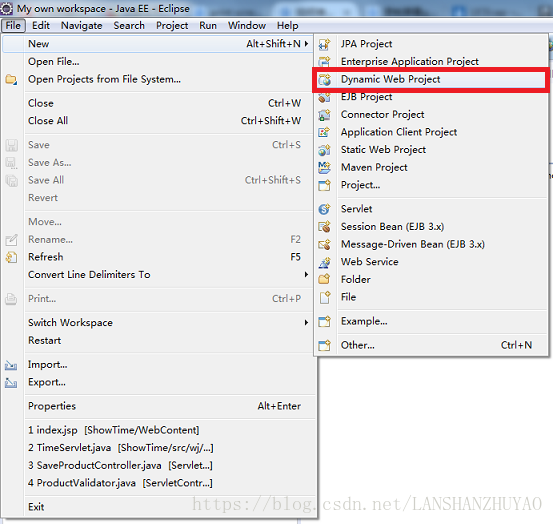
Task: Click the Folder icon in submenu
Action: click(324, 280)
